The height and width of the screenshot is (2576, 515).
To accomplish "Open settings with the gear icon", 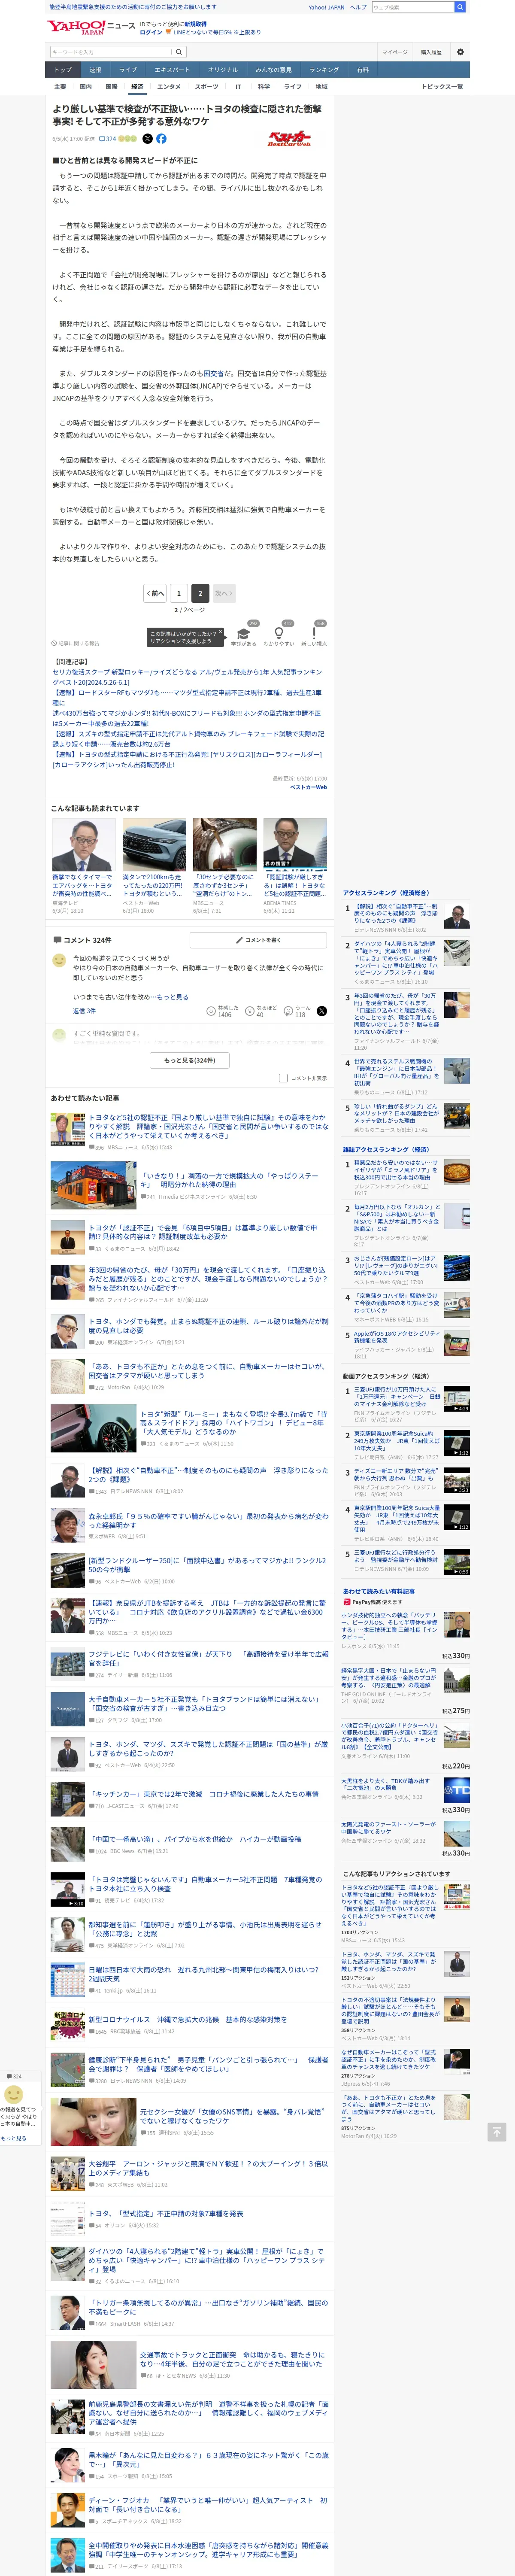I will click(460, 52).
